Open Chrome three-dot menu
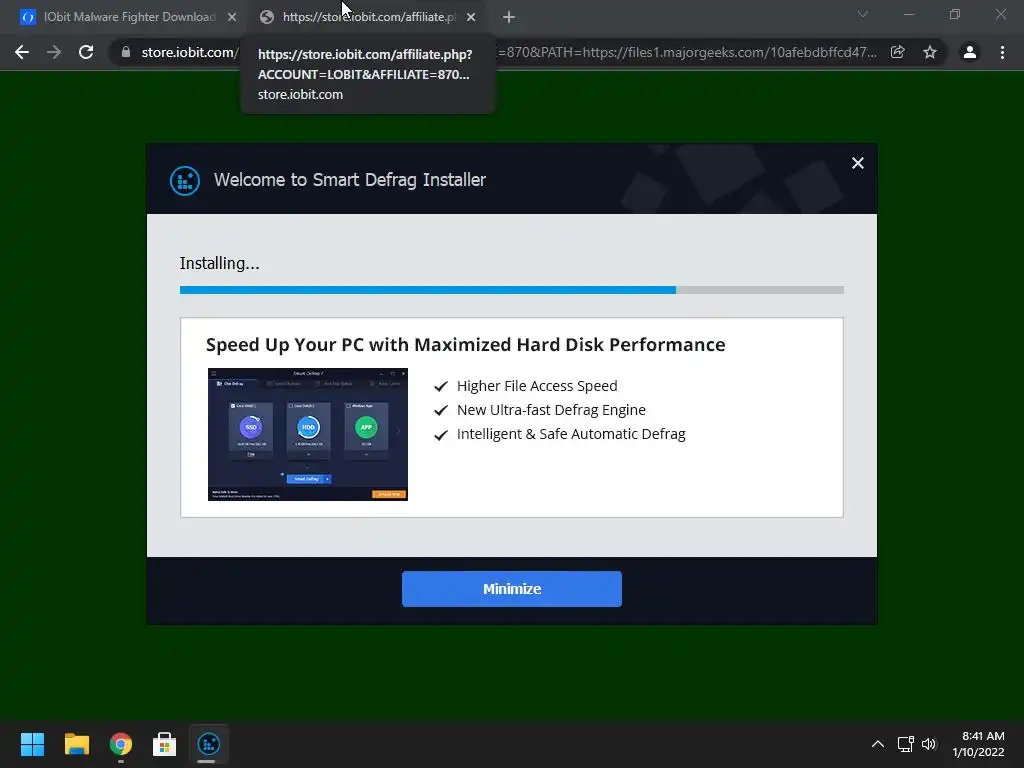 click(x=1002, y=52)
